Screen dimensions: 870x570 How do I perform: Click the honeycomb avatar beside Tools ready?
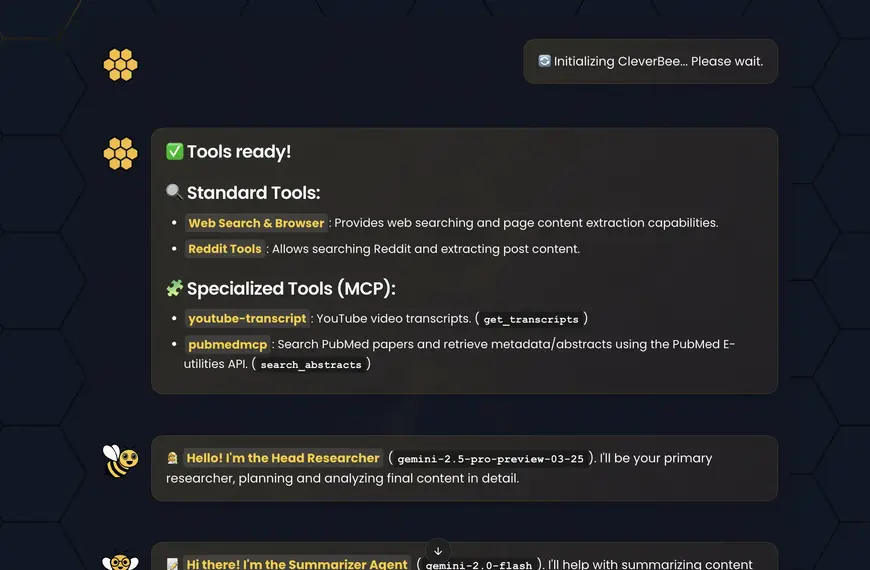[x=120, y=153]
